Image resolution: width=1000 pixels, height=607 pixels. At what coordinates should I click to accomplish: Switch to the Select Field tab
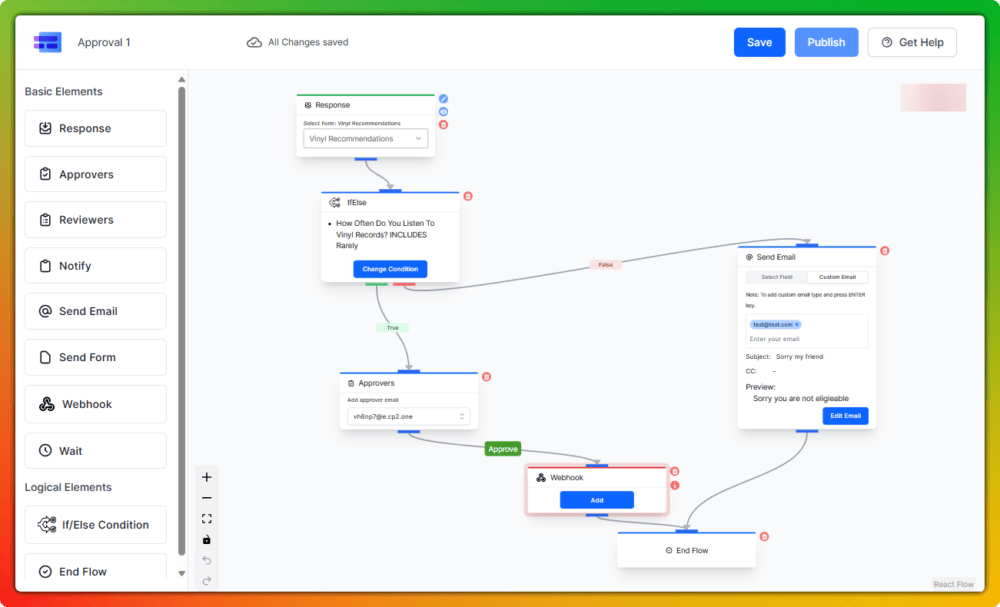point(776,277)
